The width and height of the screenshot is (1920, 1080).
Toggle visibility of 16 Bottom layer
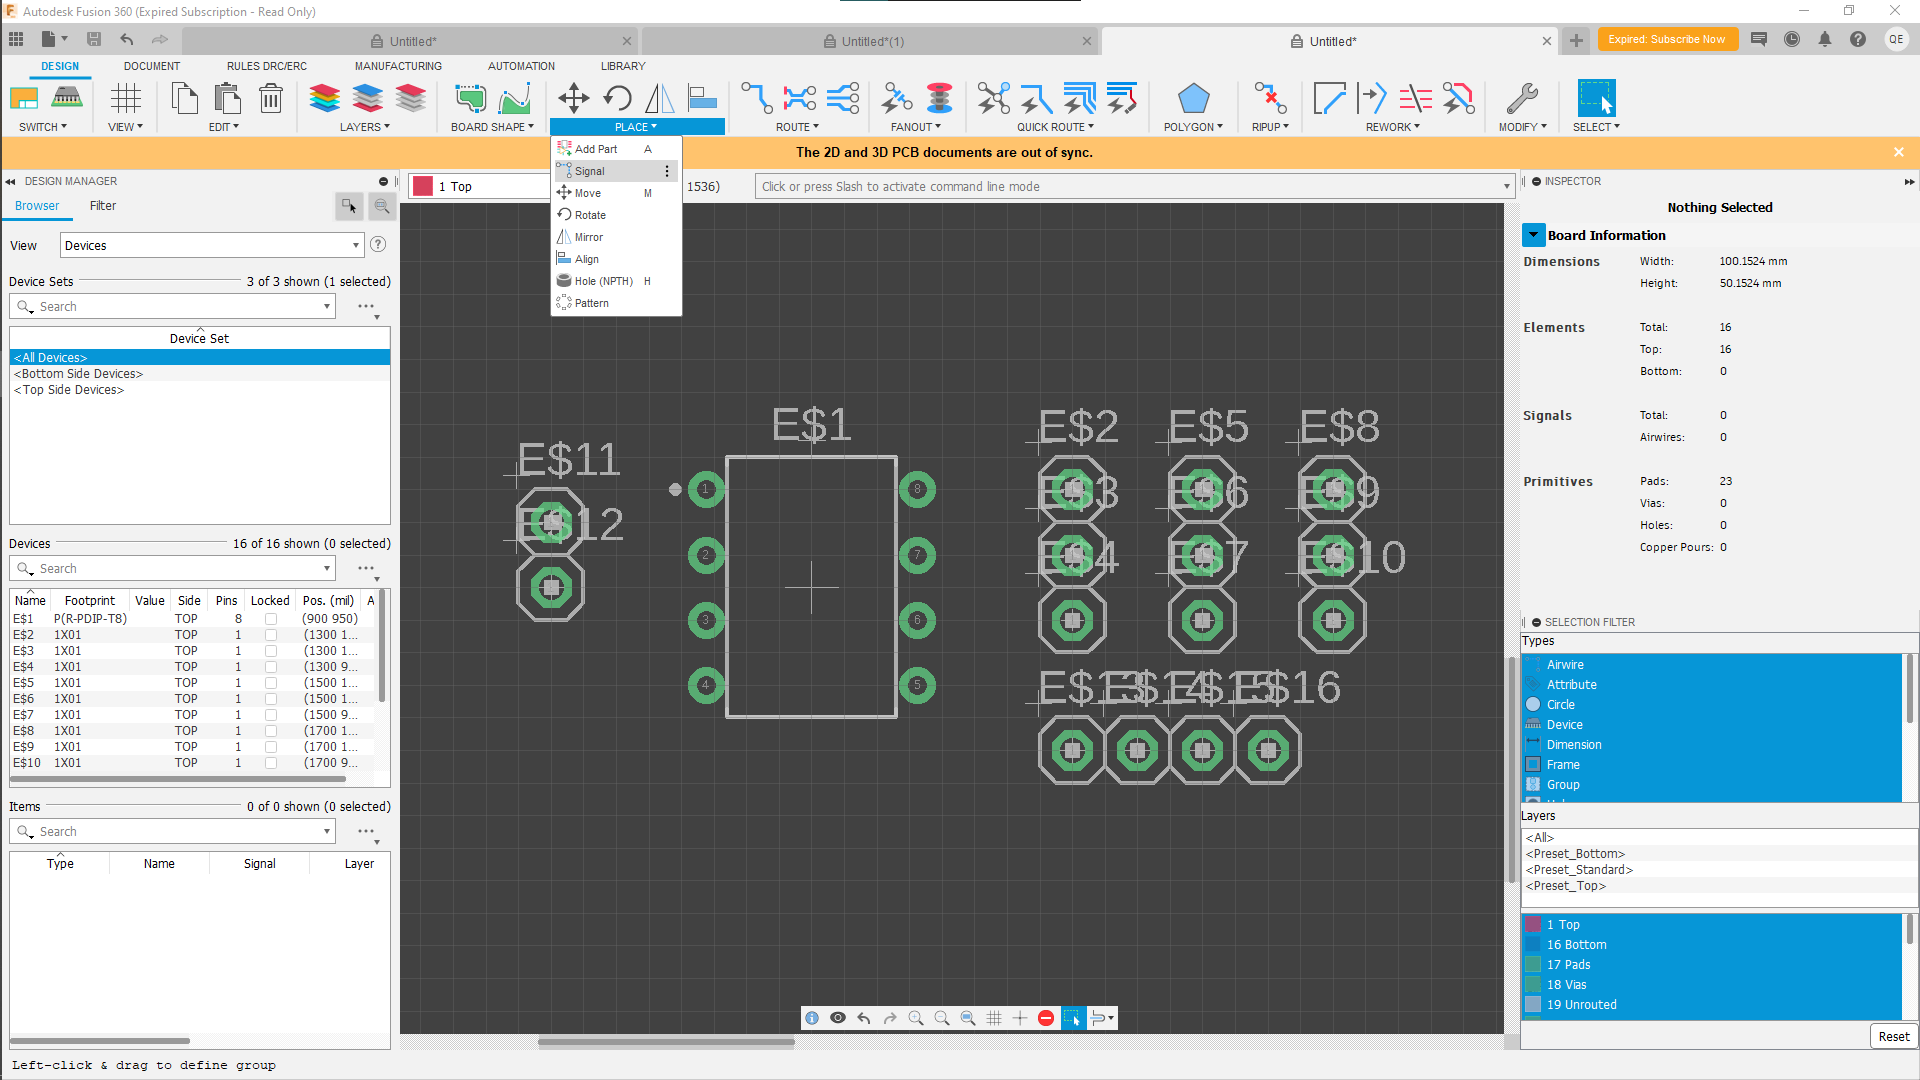(1534, 944)
